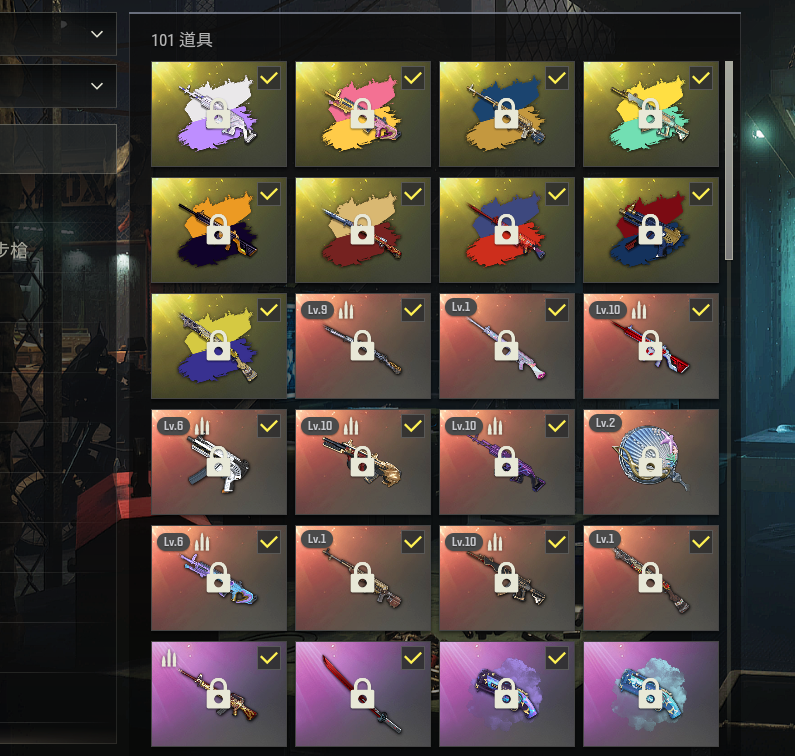Choose the Lv.10 purple rifle blueprint
795x756 pixels.
[507, 462]
